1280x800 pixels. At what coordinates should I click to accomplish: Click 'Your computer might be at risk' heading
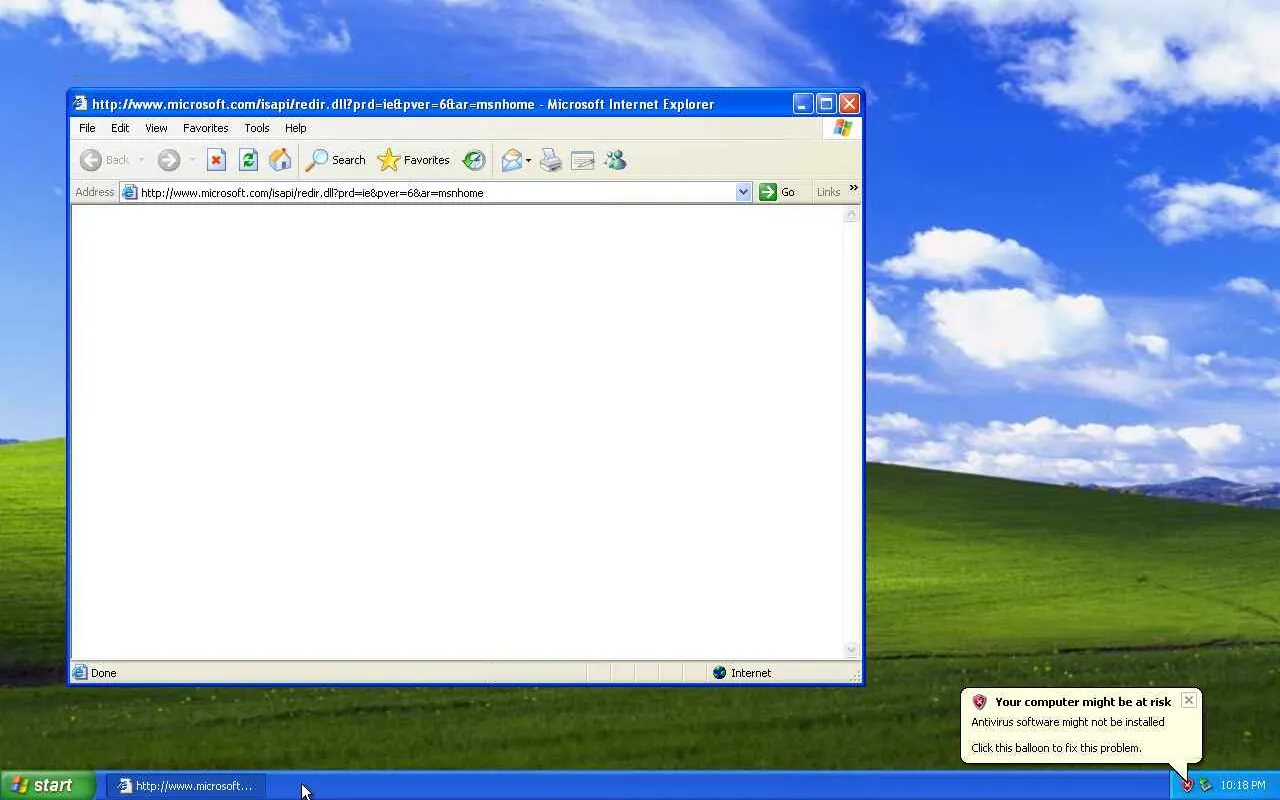pyautogui.click(x=1083, y=702)
